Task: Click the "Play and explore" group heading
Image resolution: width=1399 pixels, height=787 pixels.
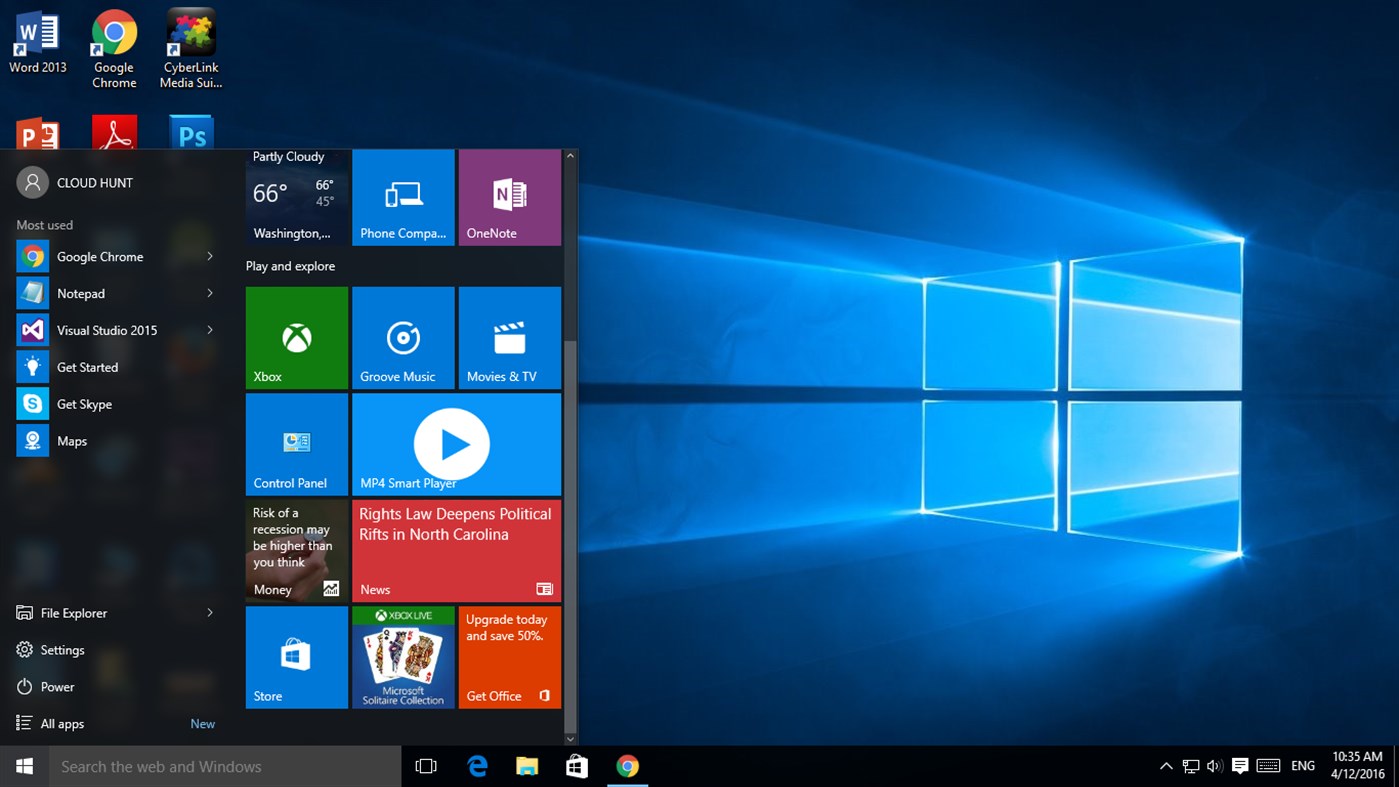Action: coord(290,266)
